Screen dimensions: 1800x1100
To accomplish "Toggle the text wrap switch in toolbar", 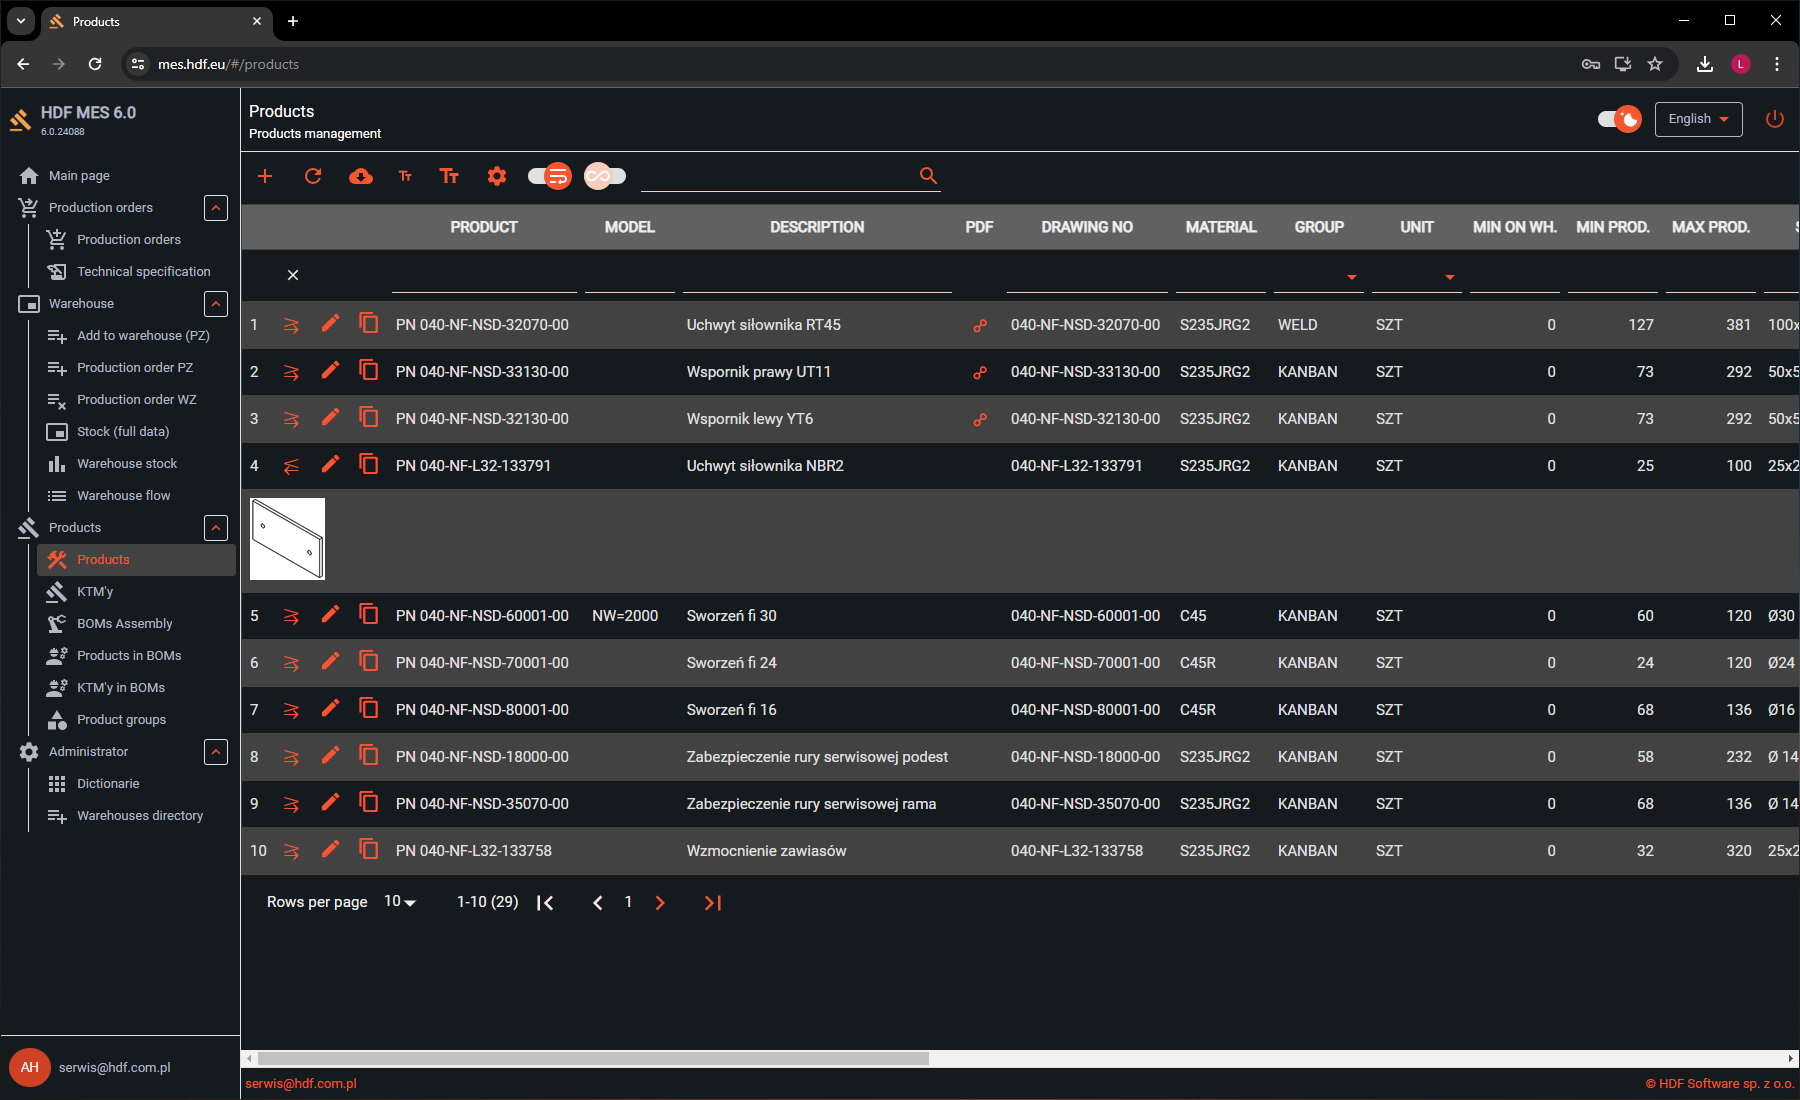I will pyautogui.click(x=550, y=176).
